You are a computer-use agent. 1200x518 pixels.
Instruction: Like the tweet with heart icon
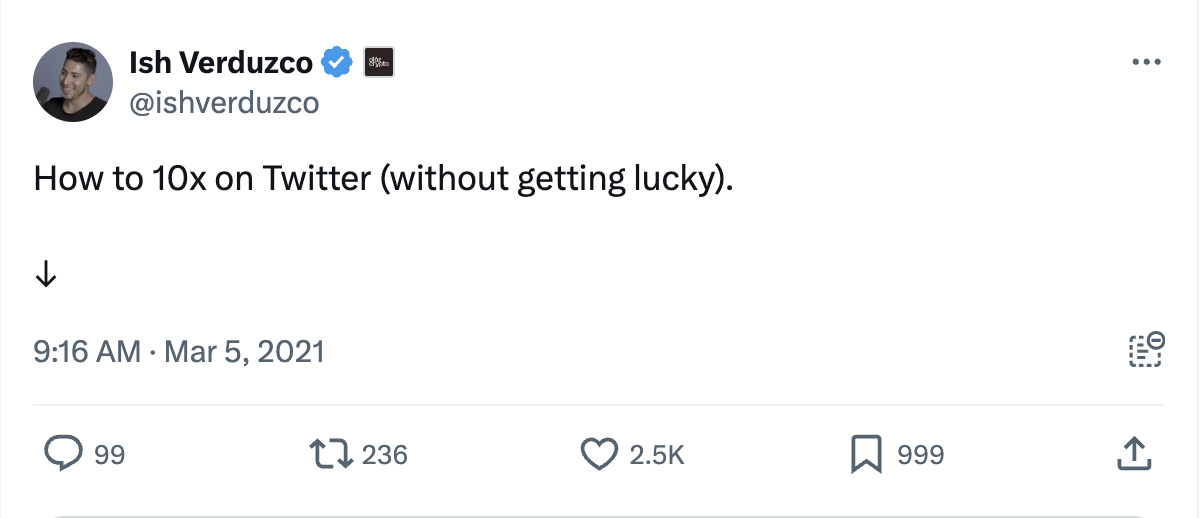click(600, 455)
